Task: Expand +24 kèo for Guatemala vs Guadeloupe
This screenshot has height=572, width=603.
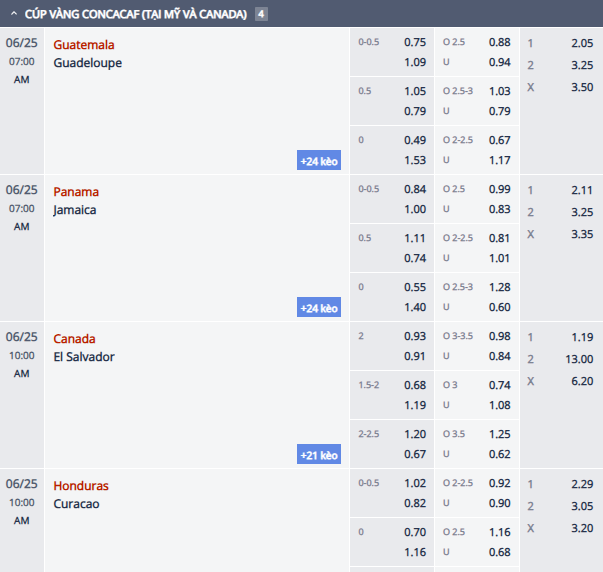Action: [319, 161]
